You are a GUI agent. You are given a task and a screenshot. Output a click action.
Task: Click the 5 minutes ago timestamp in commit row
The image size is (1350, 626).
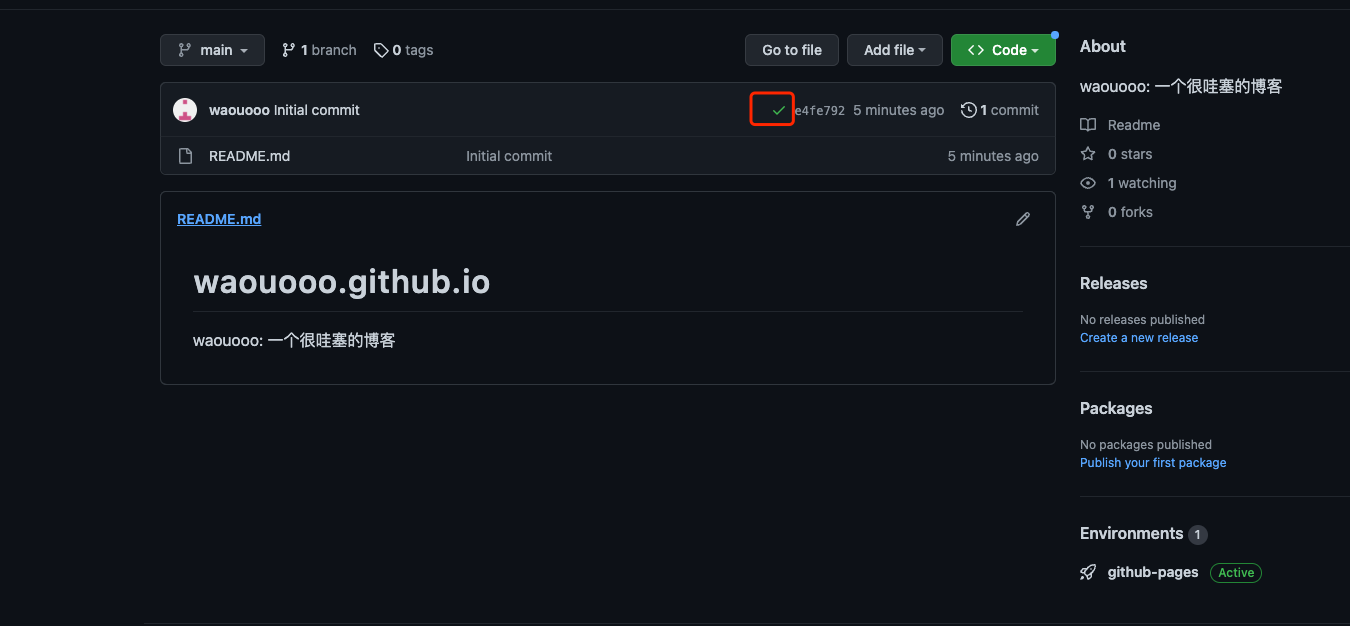coord(898,110)
